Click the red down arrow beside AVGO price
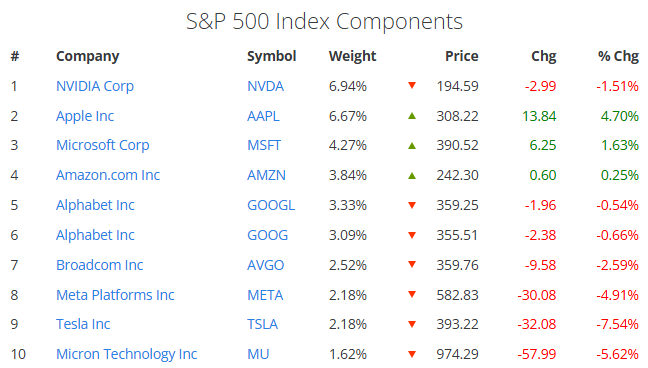 [x=412, y=265]
